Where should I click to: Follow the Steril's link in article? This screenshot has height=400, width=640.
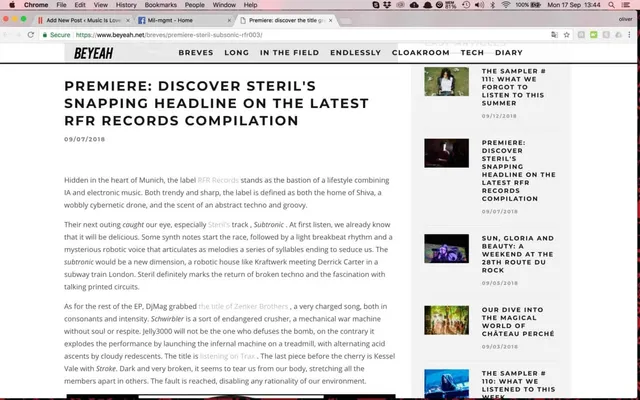point(219,224)
